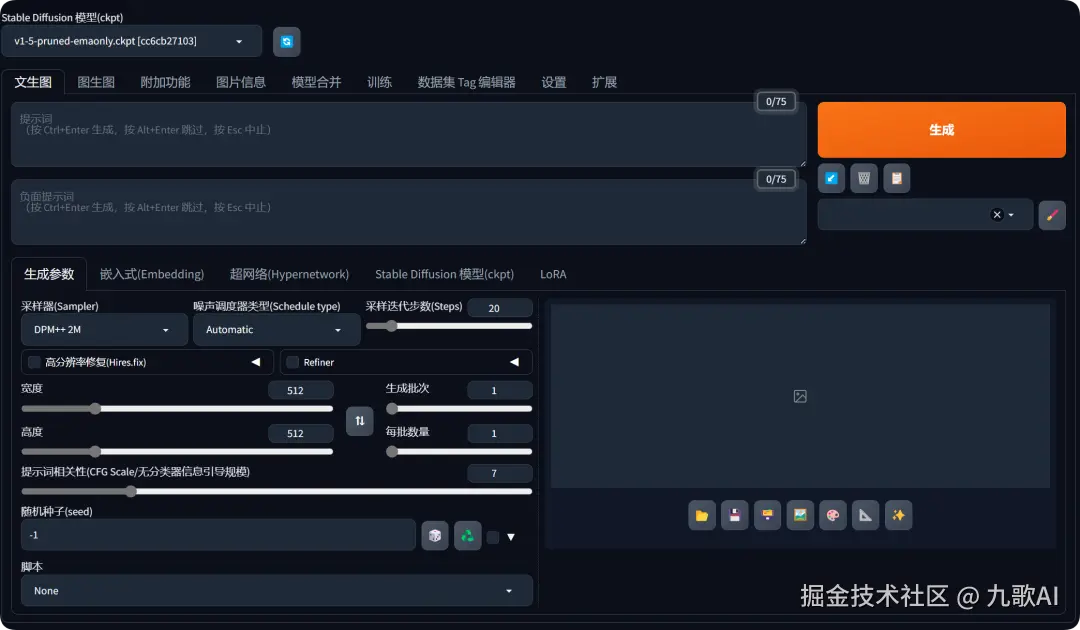Viewport: 1080px width, 630px height.
Task: Check the extra seed options box
Action: (x=492, y=535)
